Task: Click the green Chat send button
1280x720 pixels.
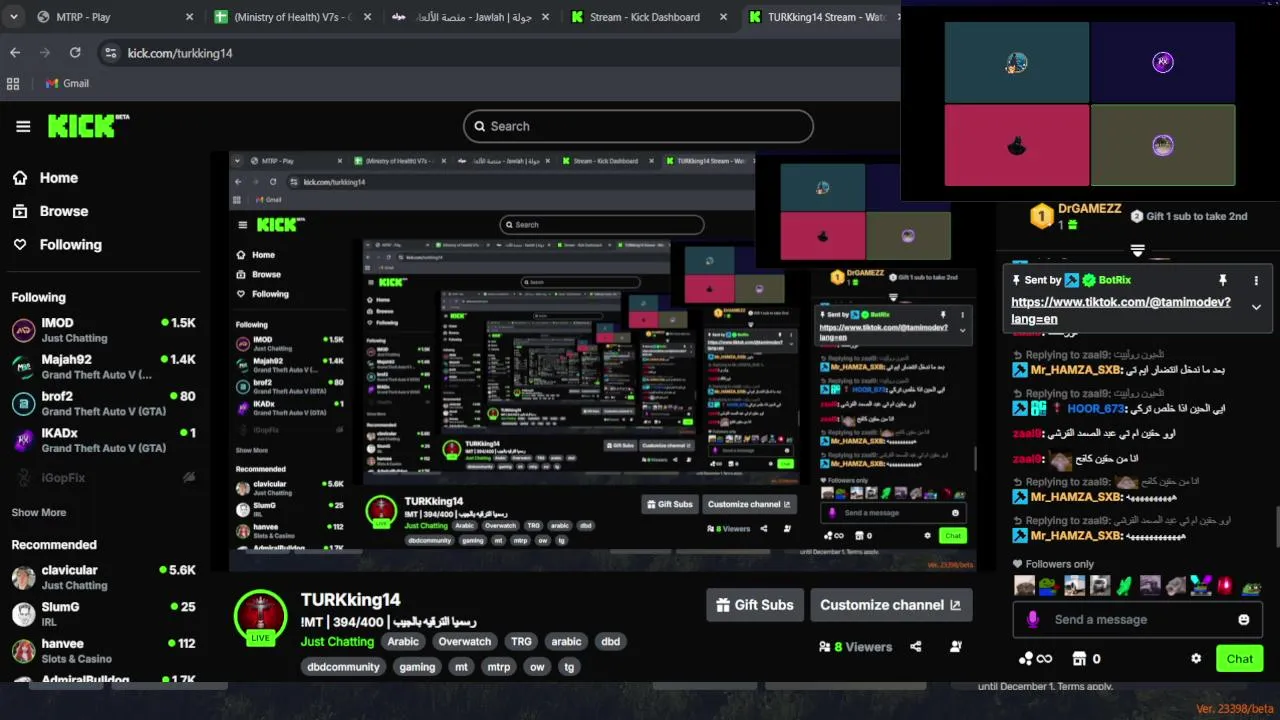Action: coord(1240,658)
